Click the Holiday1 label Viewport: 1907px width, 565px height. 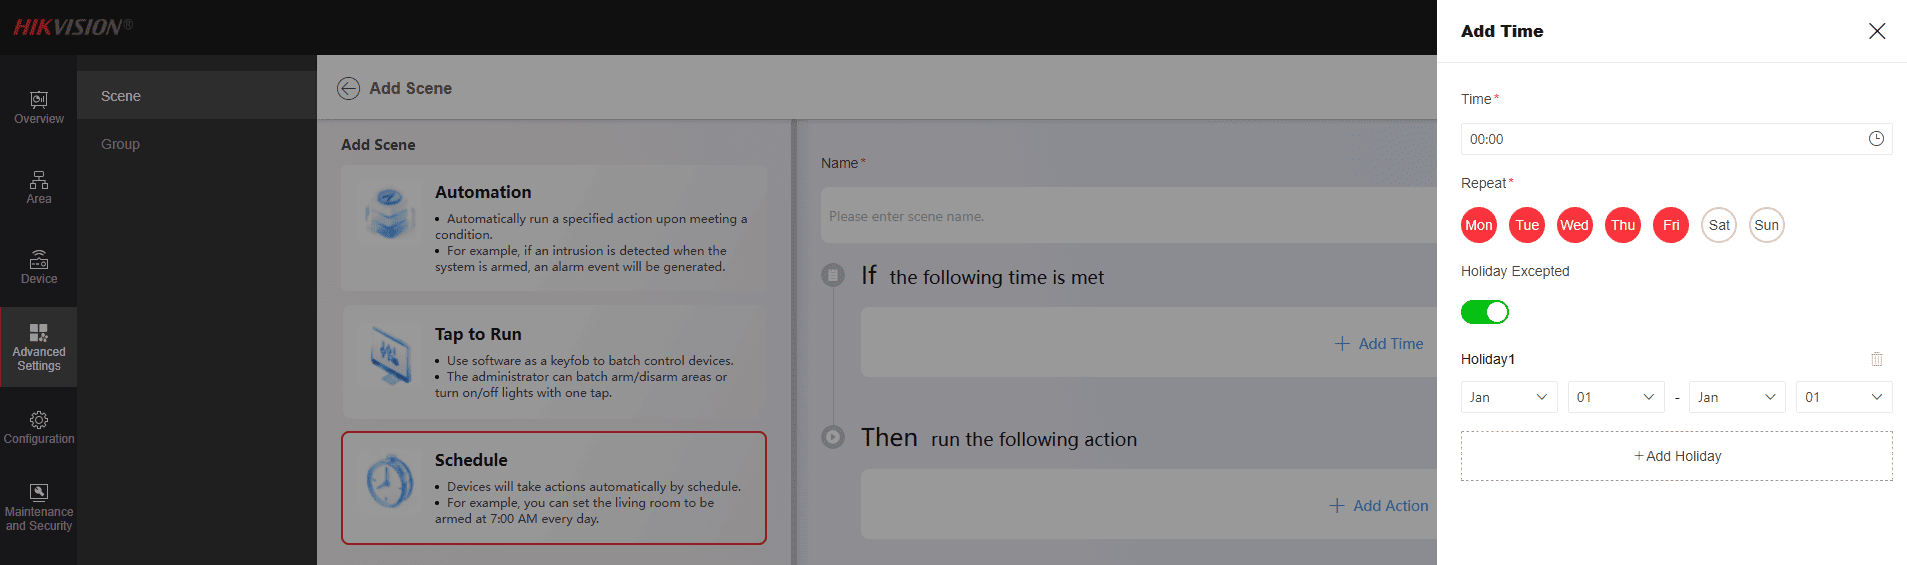coord(1488,359)
